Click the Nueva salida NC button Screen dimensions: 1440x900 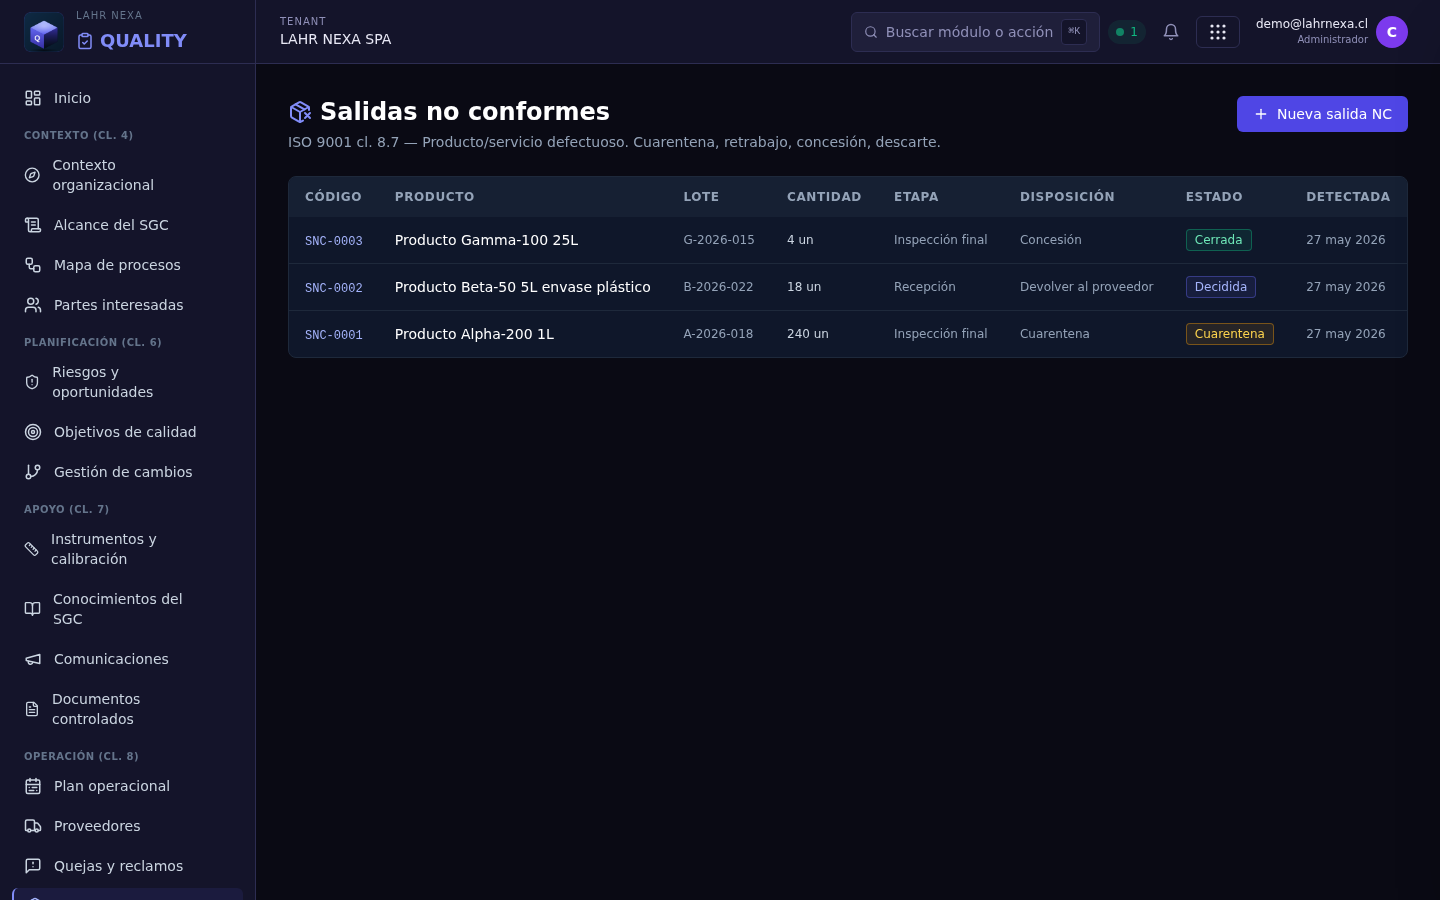pyautogui.click(x=1322, y=114)
